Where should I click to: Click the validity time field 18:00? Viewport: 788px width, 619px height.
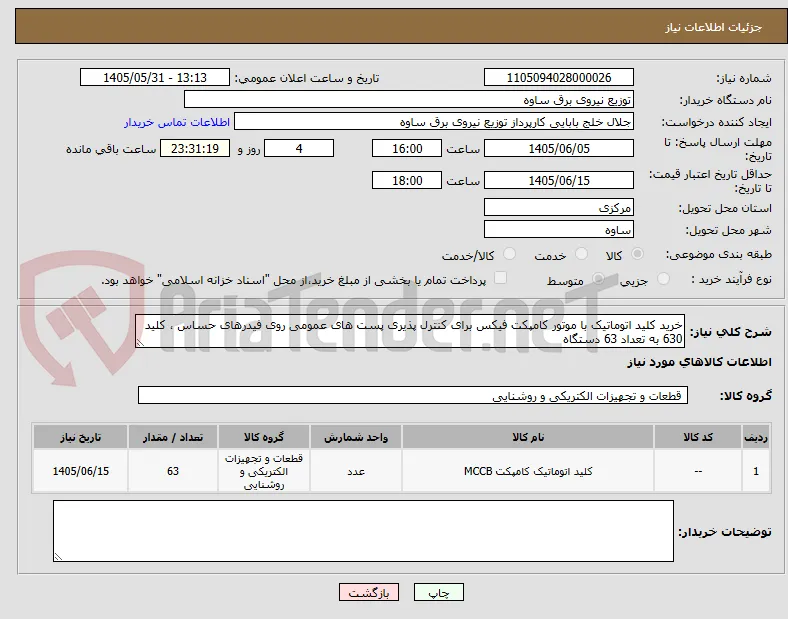407,180
